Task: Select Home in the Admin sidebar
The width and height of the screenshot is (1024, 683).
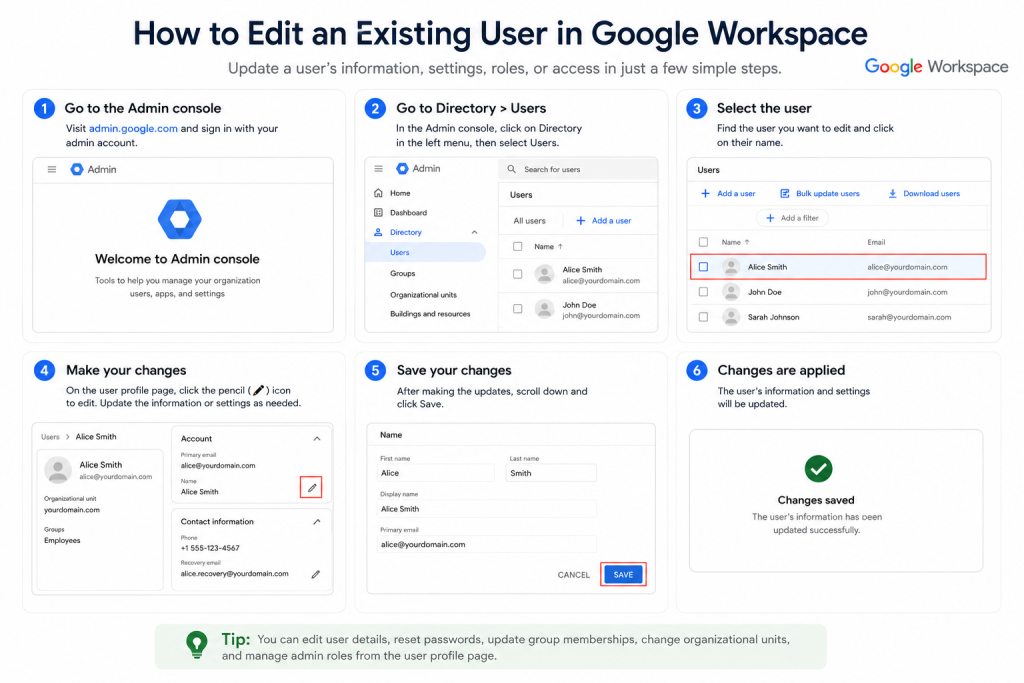Action: [400, 193]
